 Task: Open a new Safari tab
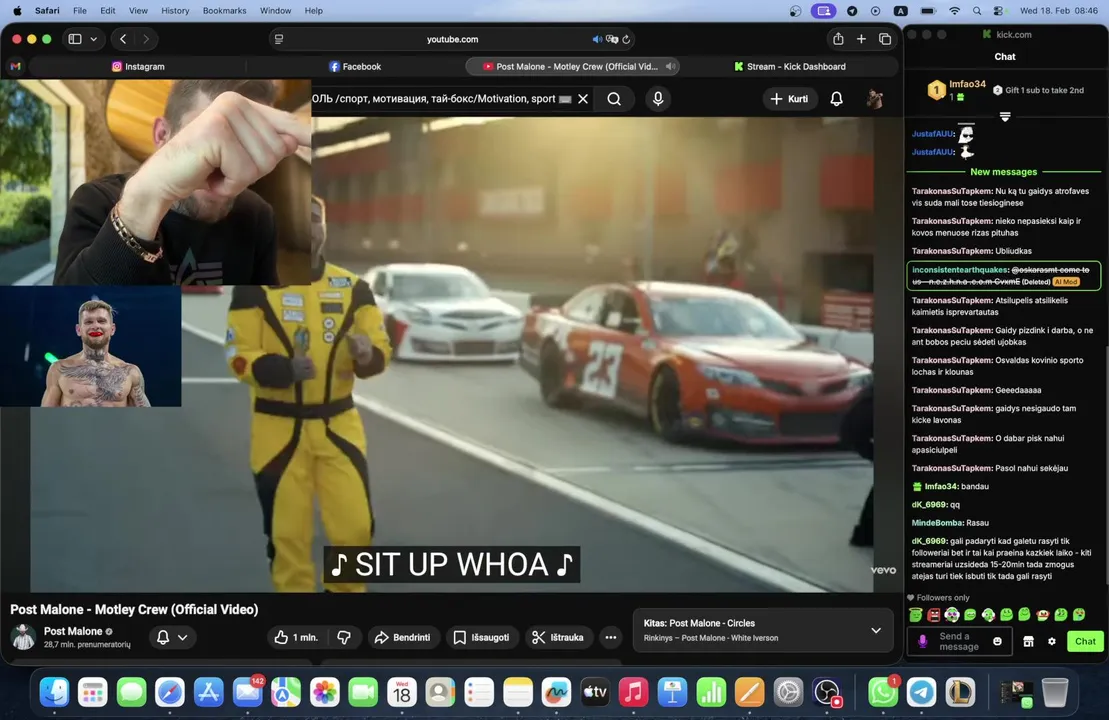[861, 39]
